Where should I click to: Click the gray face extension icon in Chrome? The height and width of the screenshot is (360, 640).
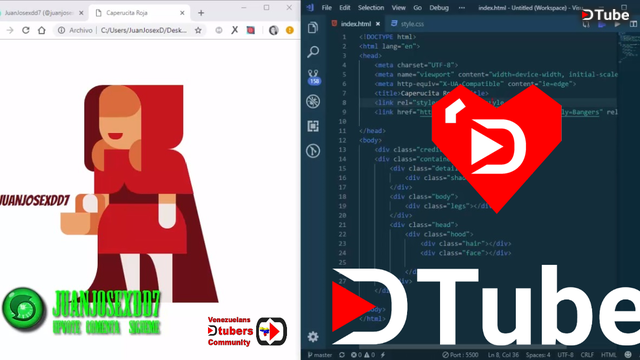219,30
